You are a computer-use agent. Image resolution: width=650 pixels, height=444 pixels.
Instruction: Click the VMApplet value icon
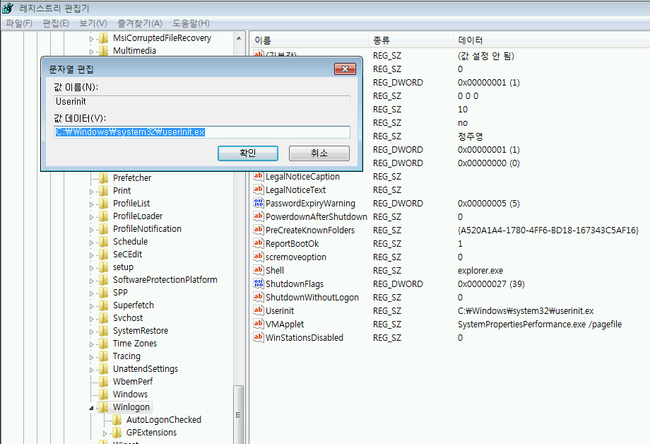click(258, 324)
